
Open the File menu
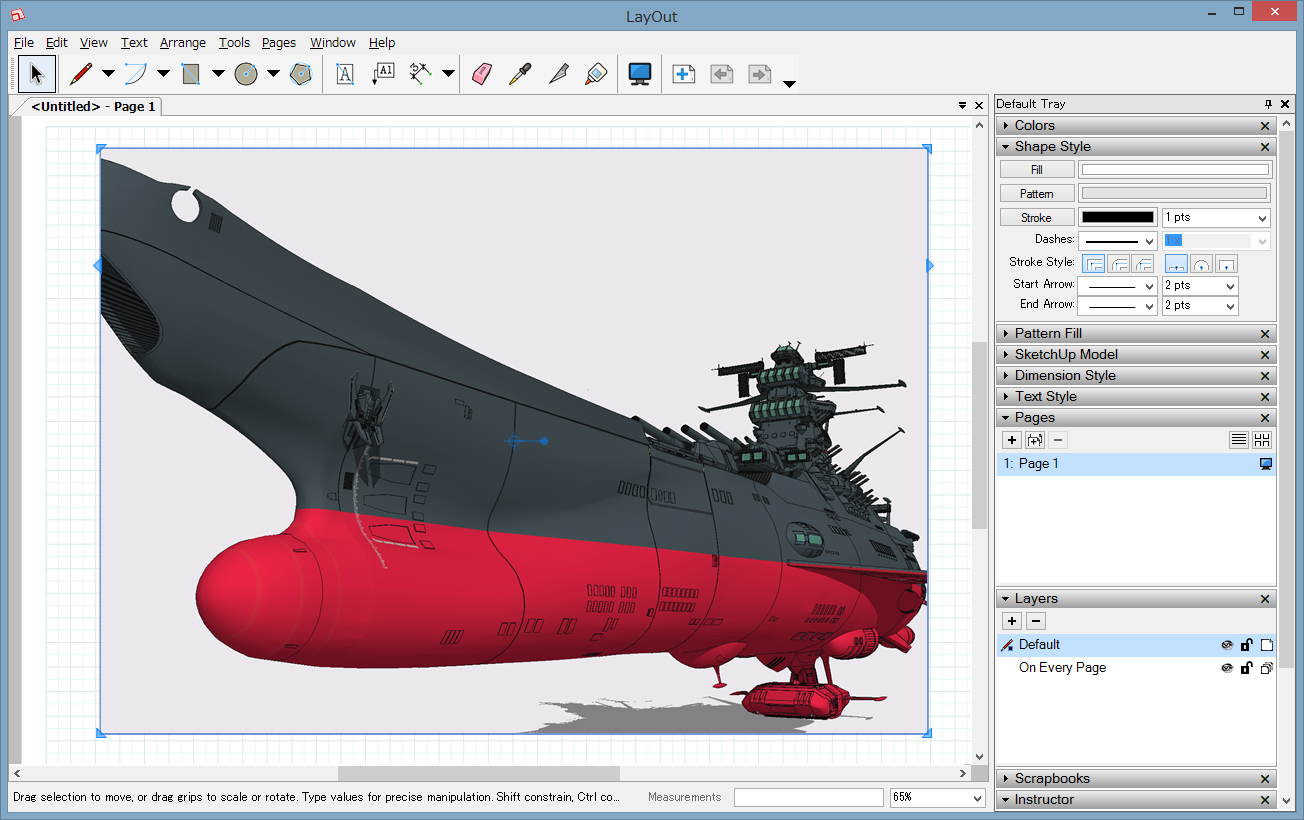pos(24,43)
